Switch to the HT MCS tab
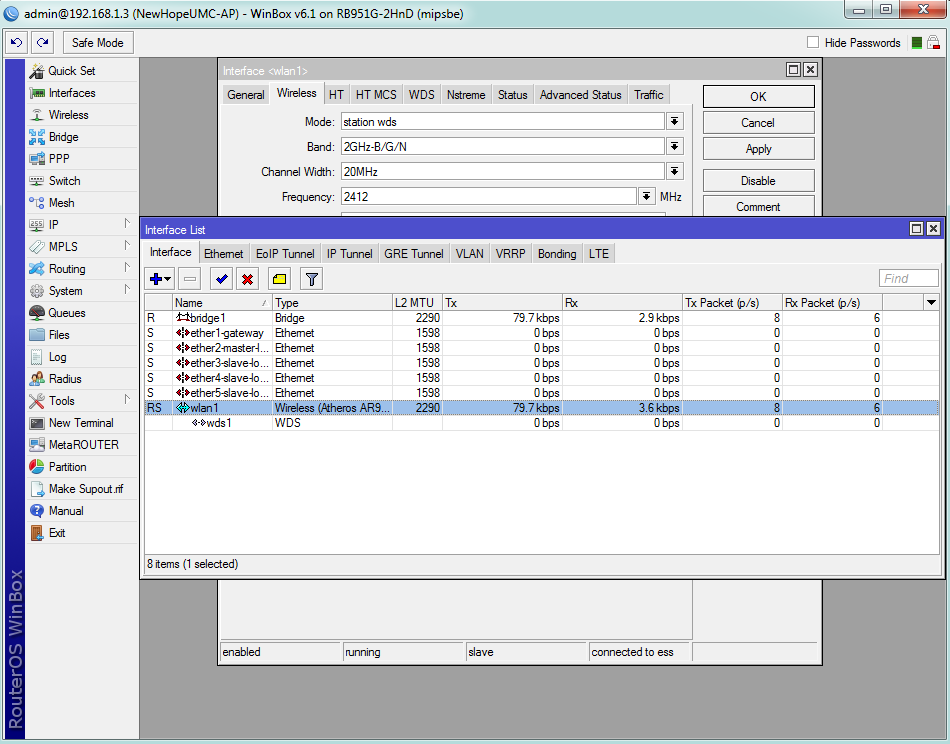This screenshot has height=744, width=950. [375, 93]
